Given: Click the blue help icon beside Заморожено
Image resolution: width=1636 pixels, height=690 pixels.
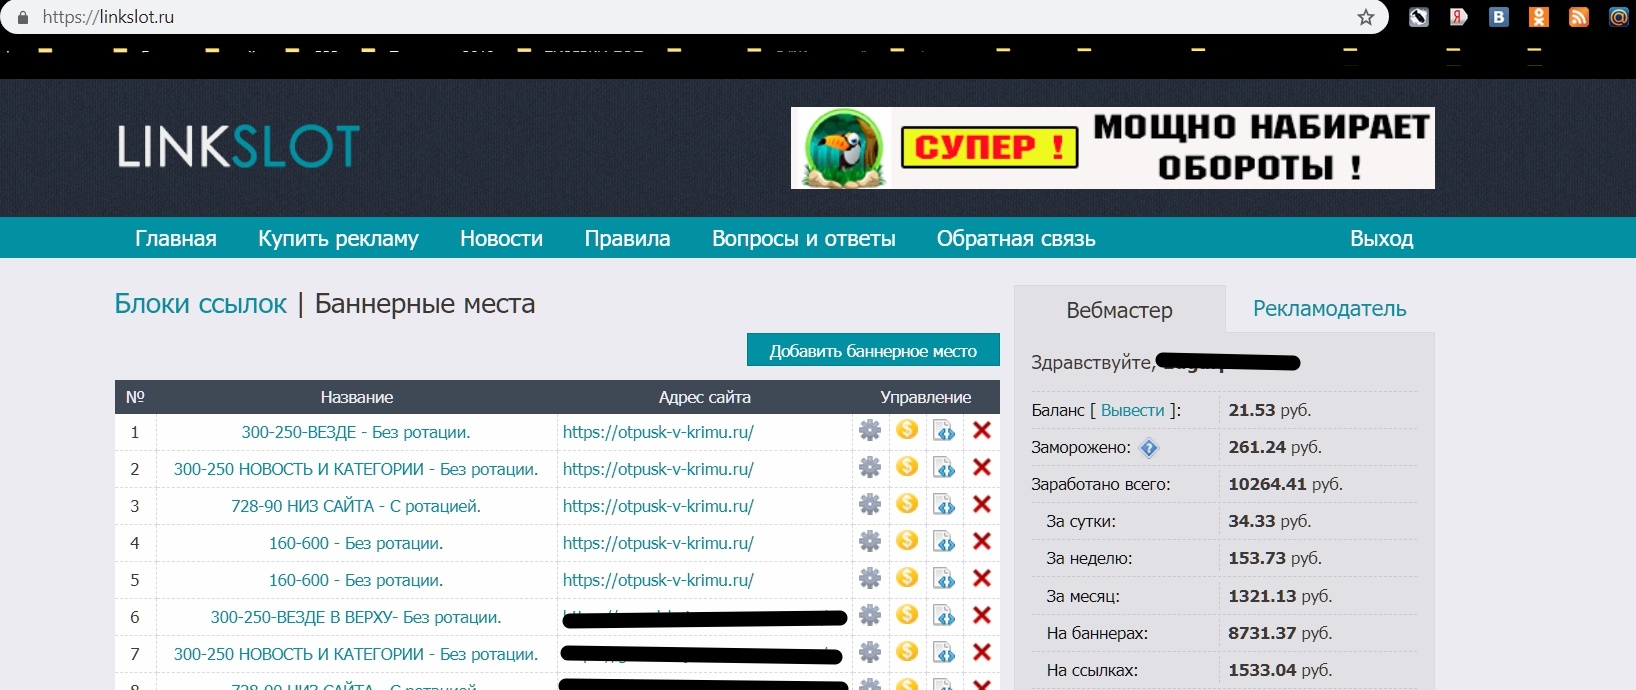Looking at the screenshot, I should [1149, 448].
